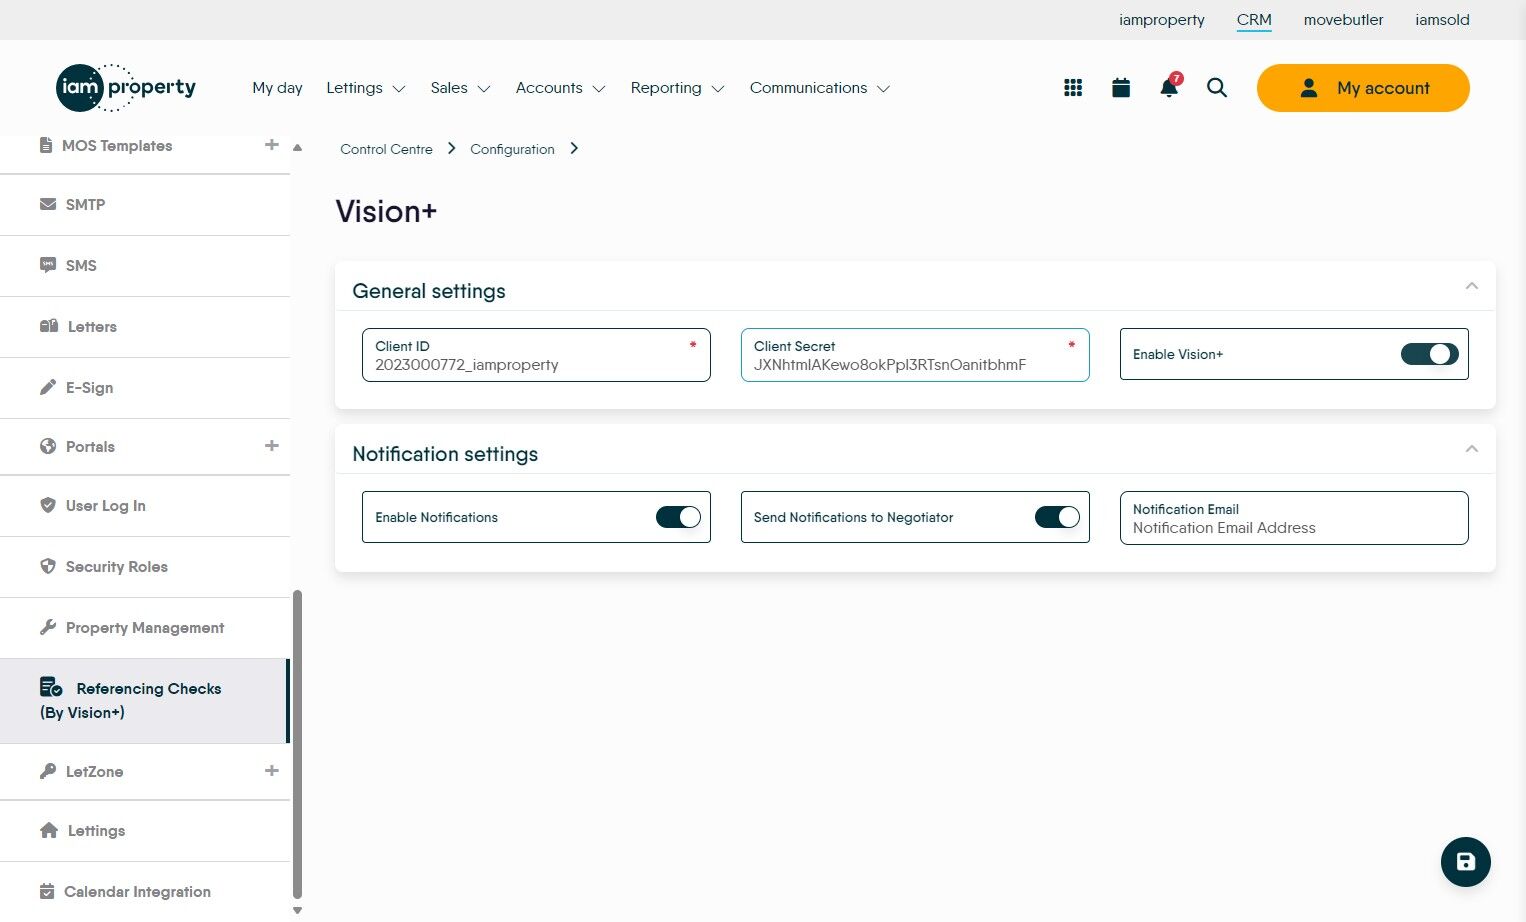Expand the Reporting dropdown menu

coord(677,88)
